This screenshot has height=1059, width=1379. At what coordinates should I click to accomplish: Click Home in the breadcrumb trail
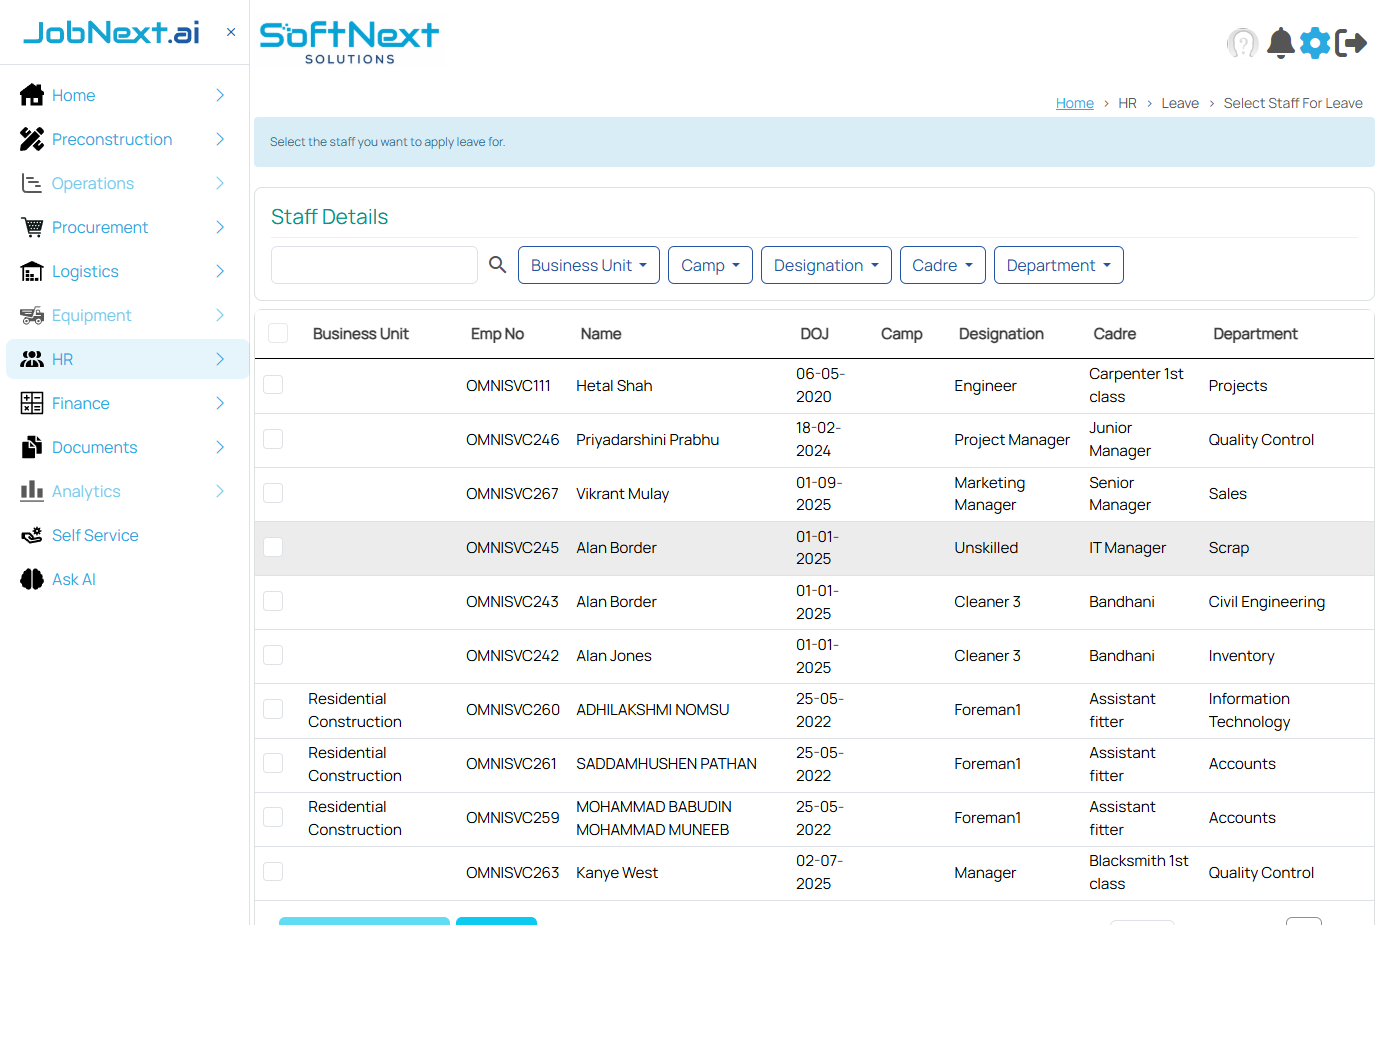(1074, 103)
